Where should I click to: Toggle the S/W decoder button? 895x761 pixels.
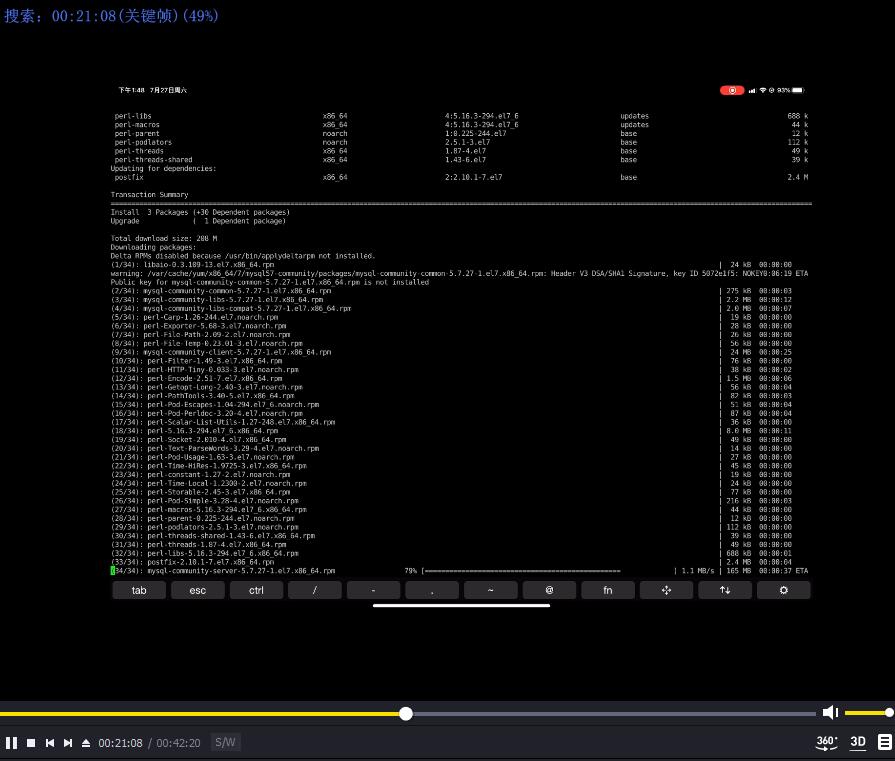coord(225,742)
